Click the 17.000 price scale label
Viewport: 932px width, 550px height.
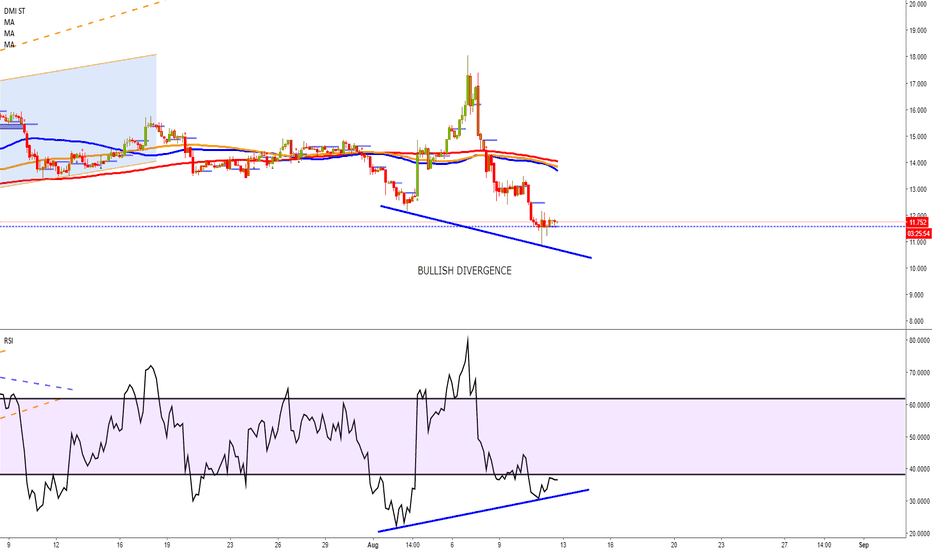[x=918, y=84]
